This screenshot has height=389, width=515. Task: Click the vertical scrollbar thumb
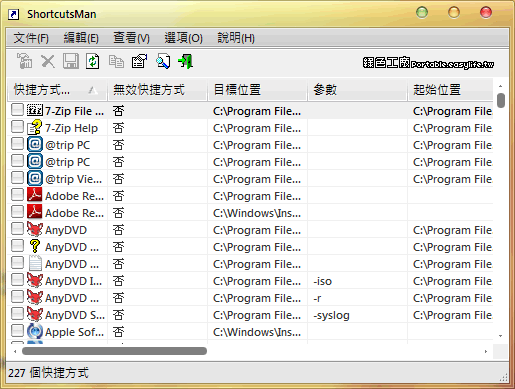click(x=501, y=100)
